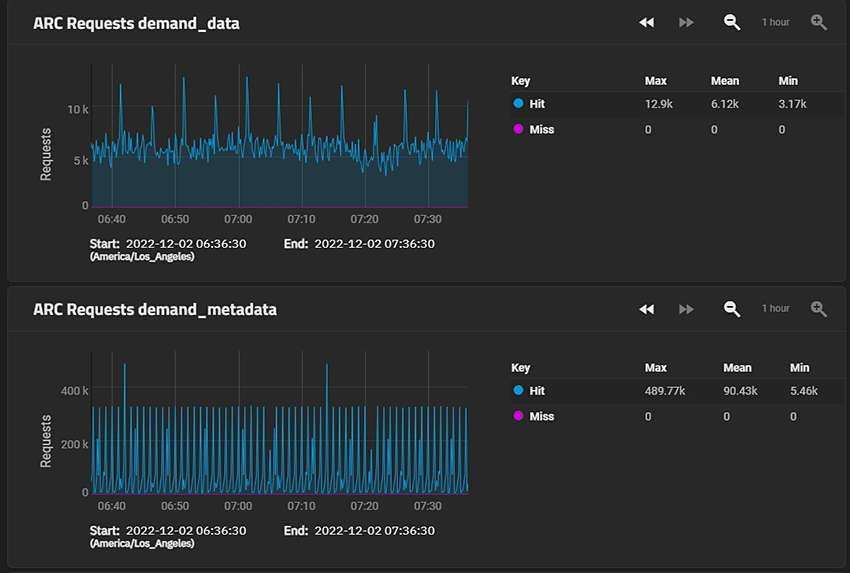This screenshot has width=850, height=573.
Task: Zoom out the demand_data chart
Action: click(732, 22)
